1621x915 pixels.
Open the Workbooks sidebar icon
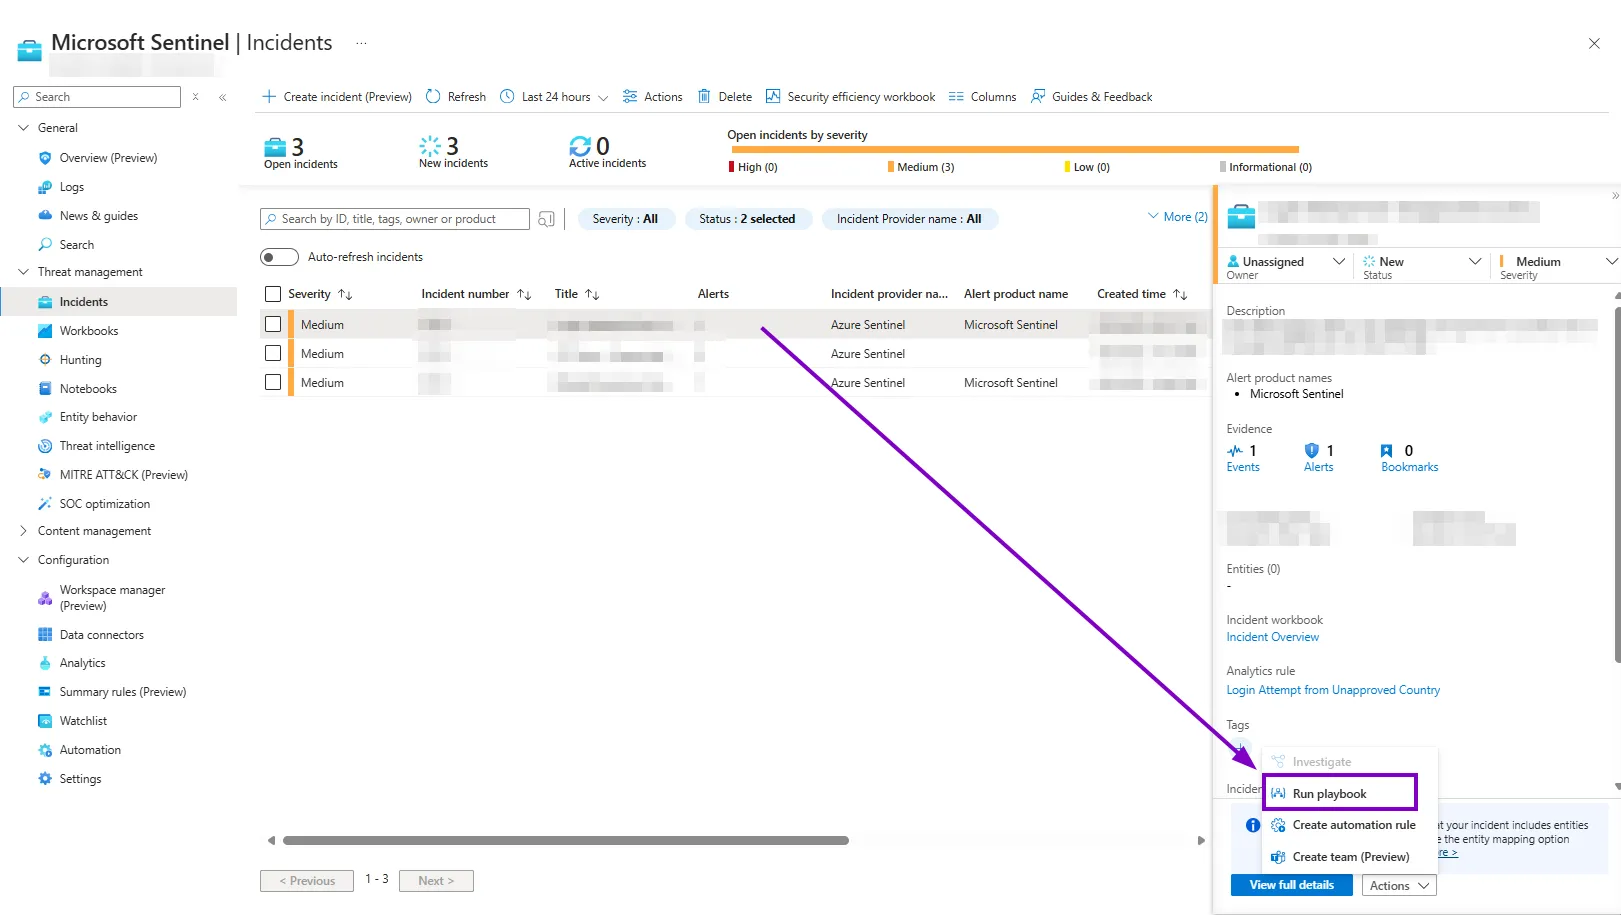[45, 331]
